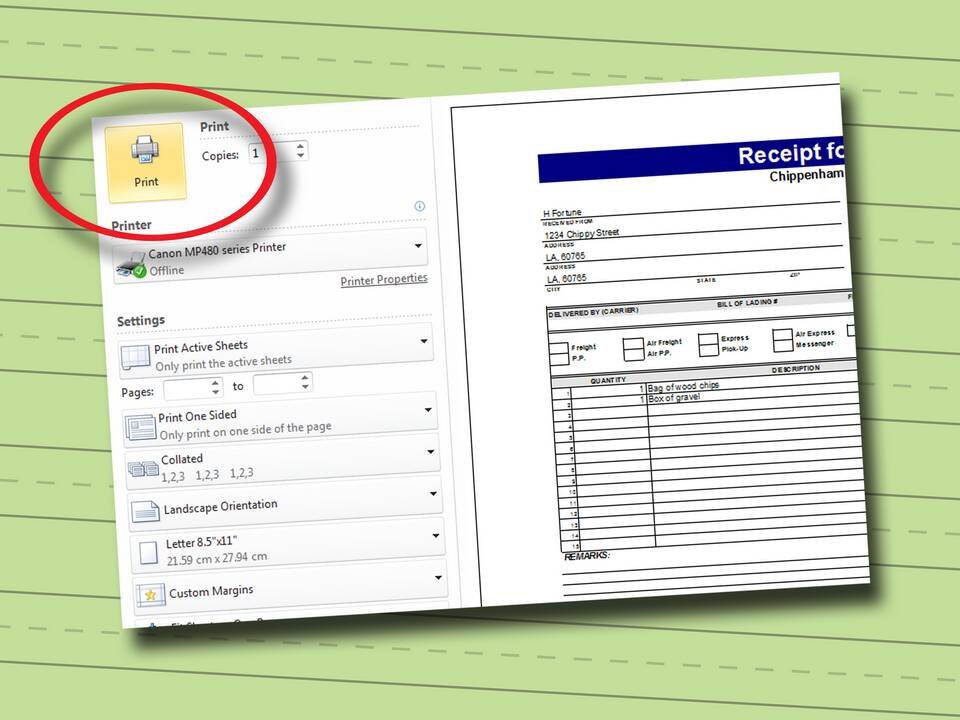
Task: Expand the Print Active Sheets dropdown
Action: [x=424, y=341]
